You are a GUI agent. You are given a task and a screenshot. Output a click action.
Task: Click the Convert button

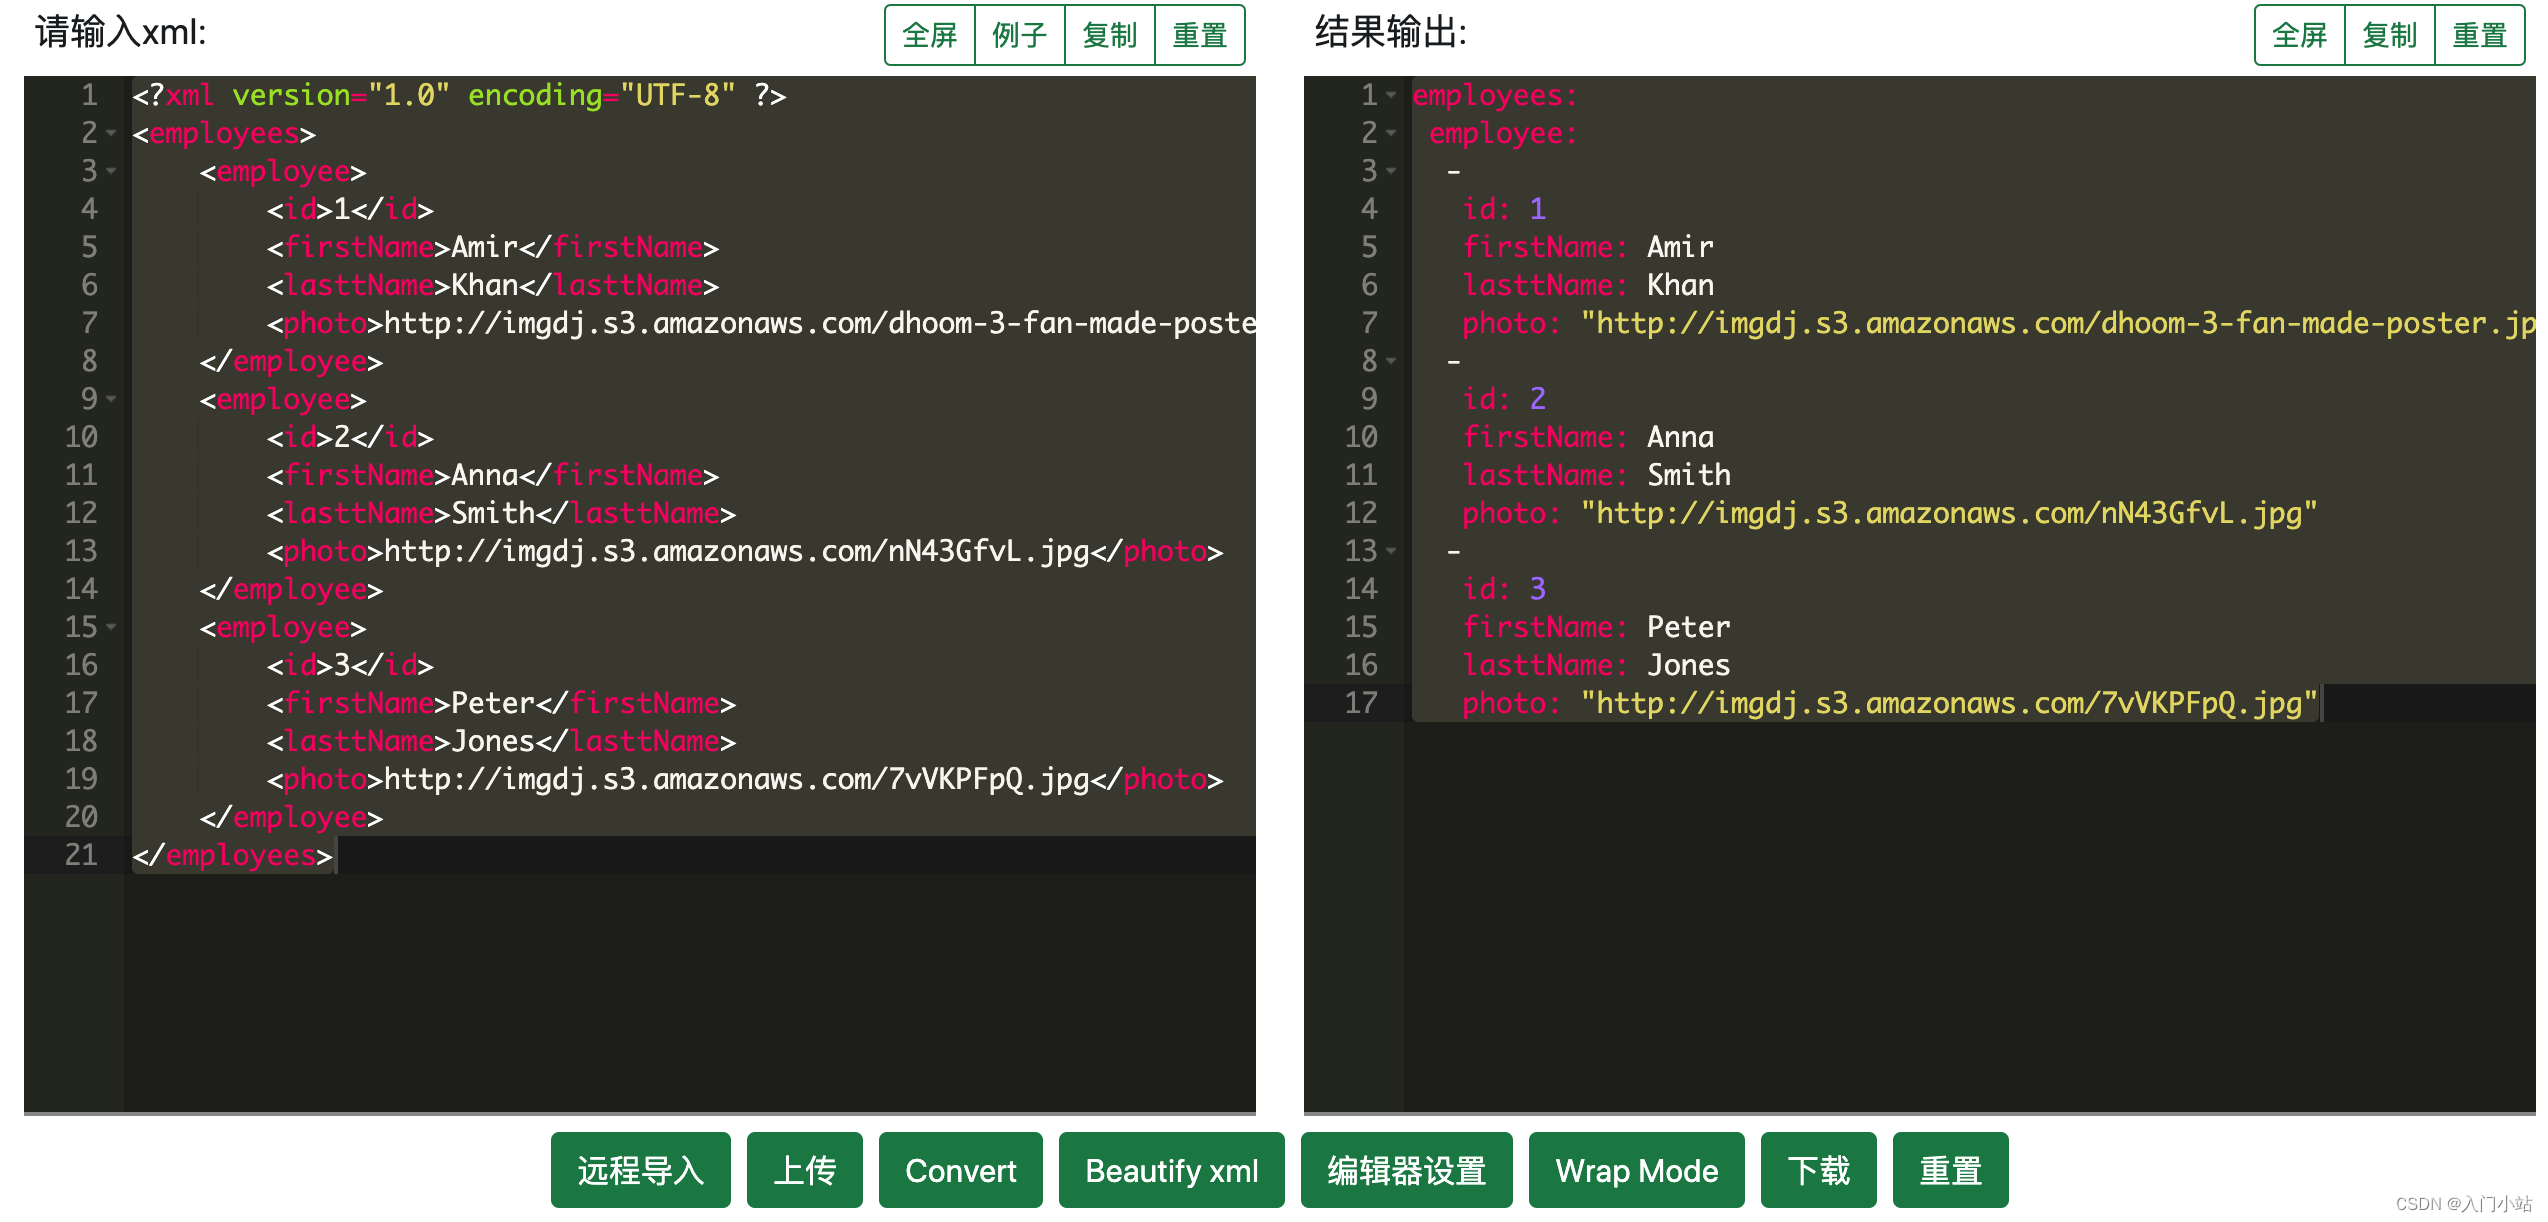pyautogui.click(x=960, y=1170)
